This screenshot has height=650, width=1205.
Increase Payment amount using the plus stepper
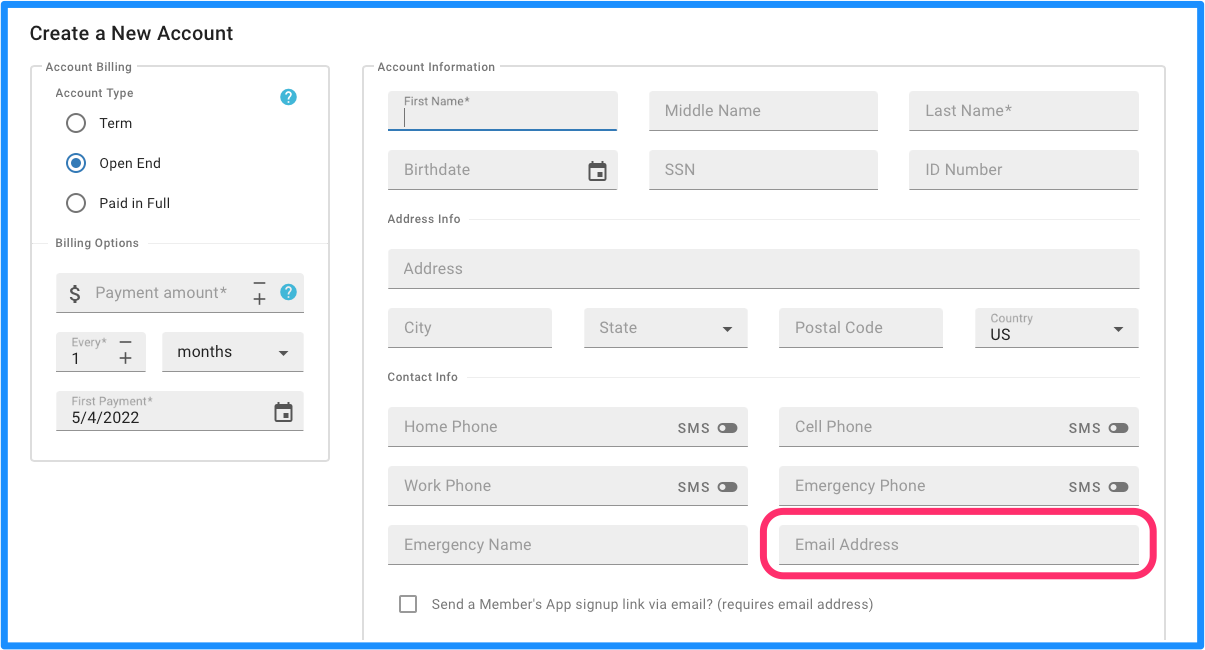[x=259, y=298]
